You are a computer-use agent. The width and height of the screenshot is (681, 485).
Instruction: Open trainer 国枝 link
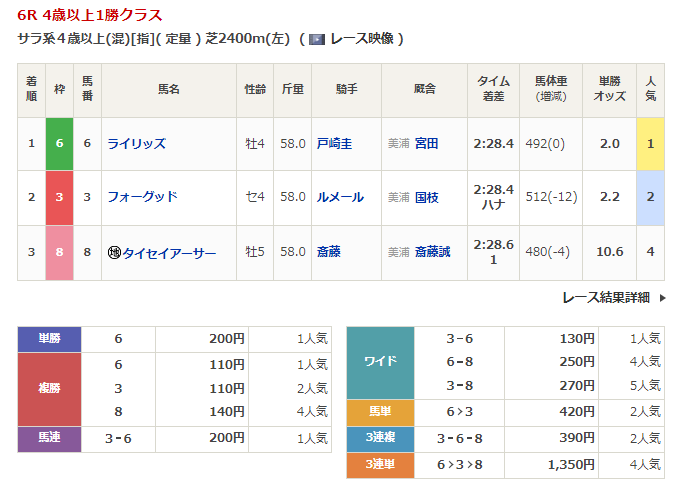coord(426,197)
